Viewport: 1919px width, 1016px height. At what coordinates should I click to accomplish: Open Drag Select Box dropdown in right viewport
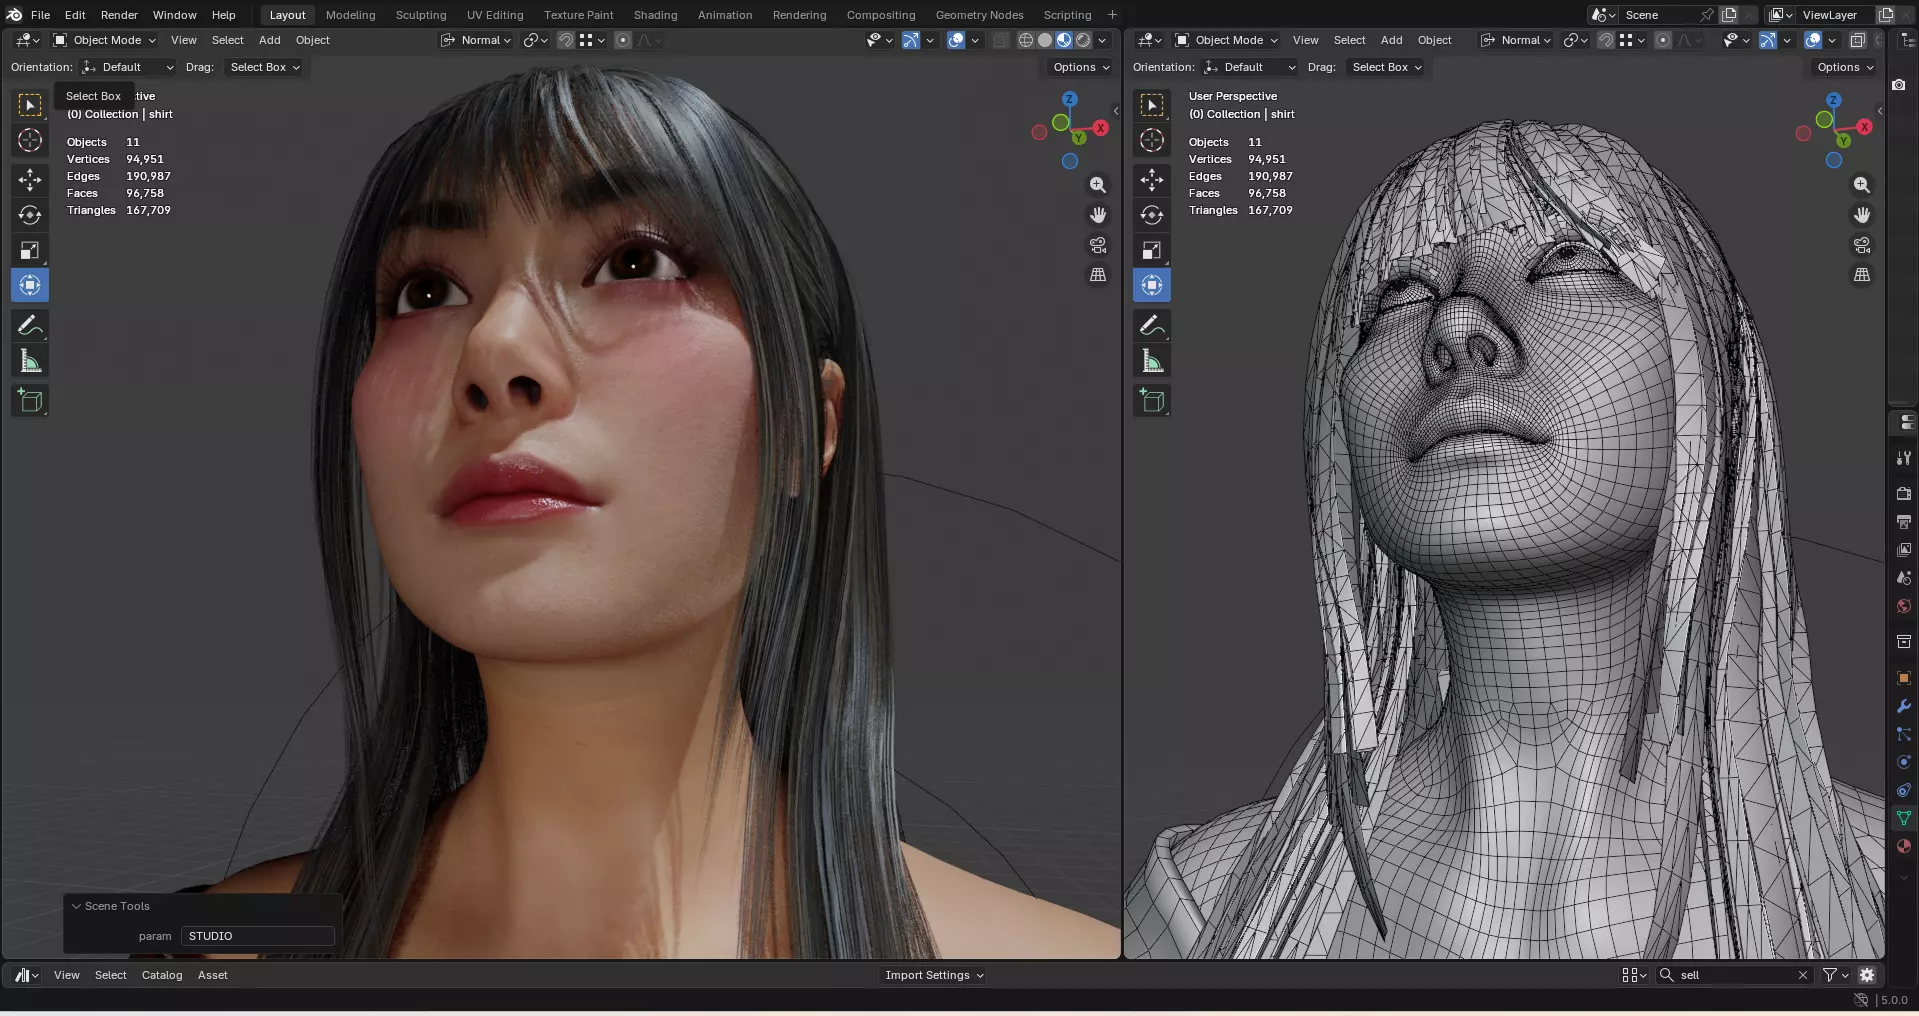click(1386, 67)
